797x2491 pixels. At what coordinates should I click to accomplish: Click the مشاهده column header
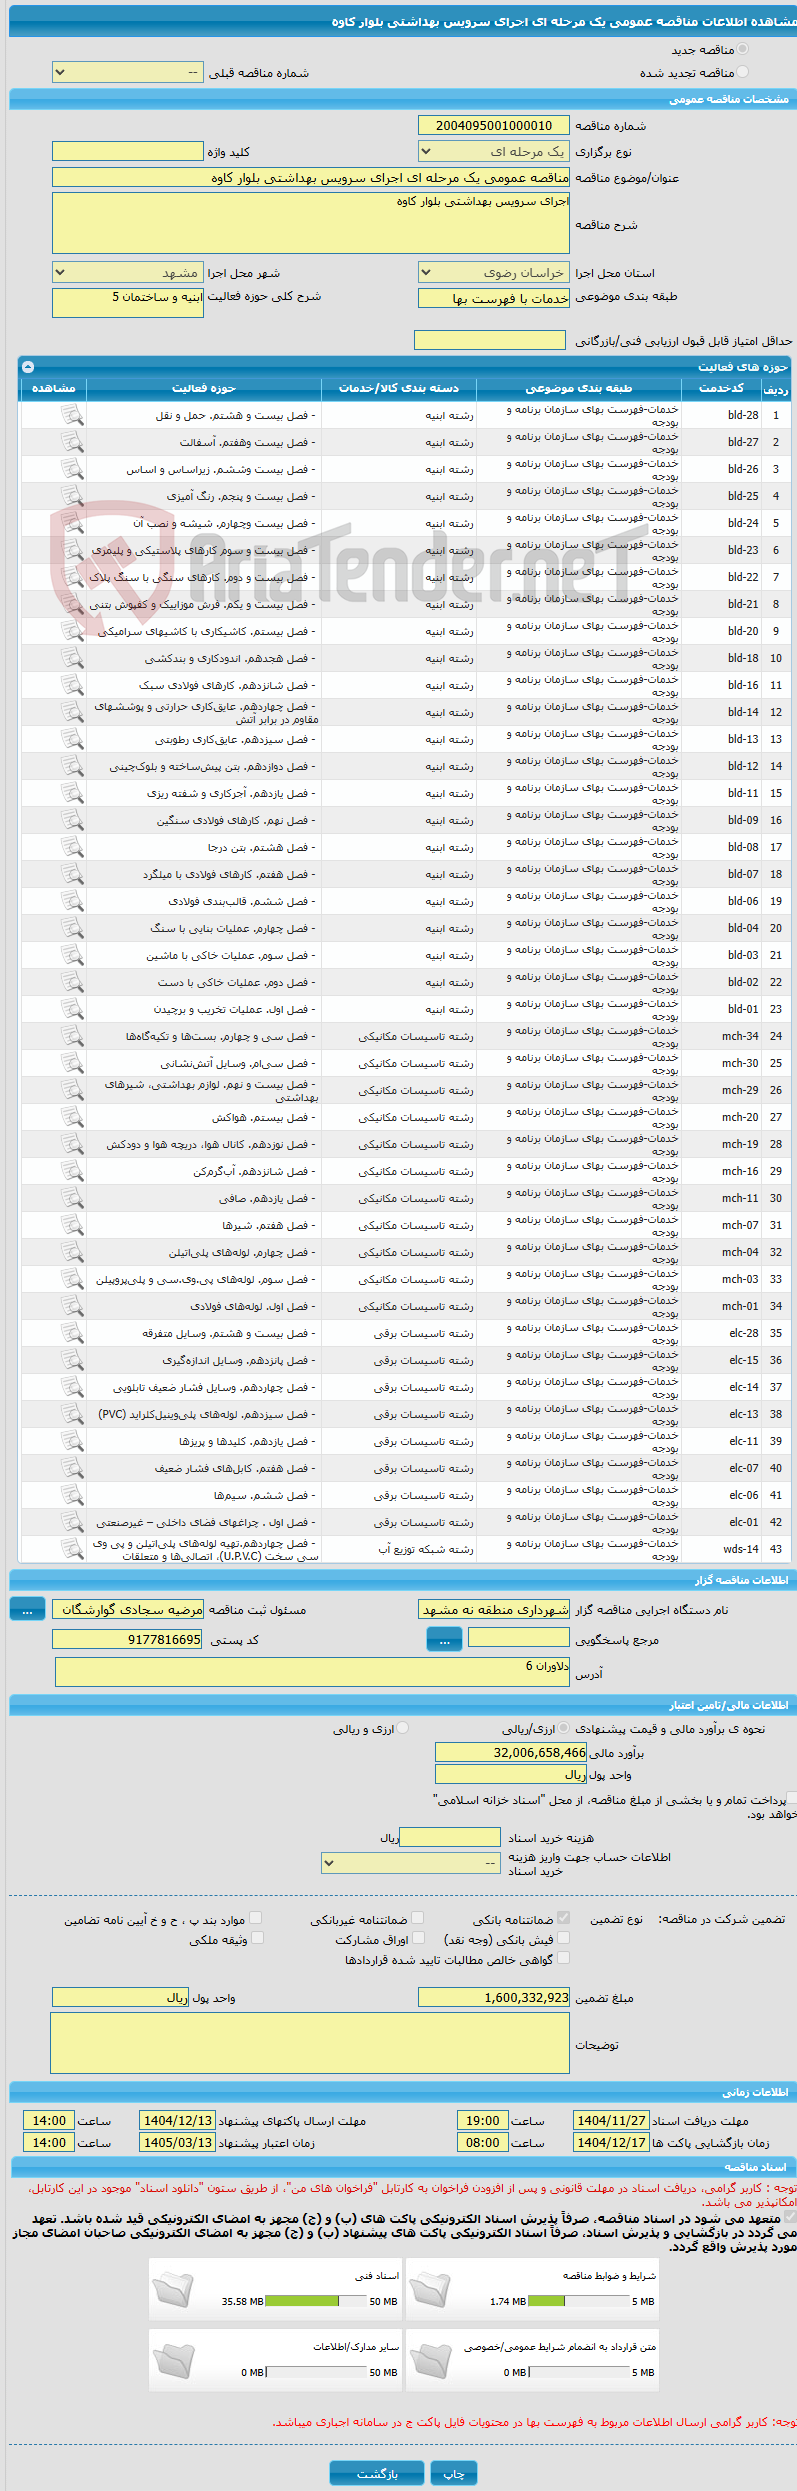coord(54,388)
